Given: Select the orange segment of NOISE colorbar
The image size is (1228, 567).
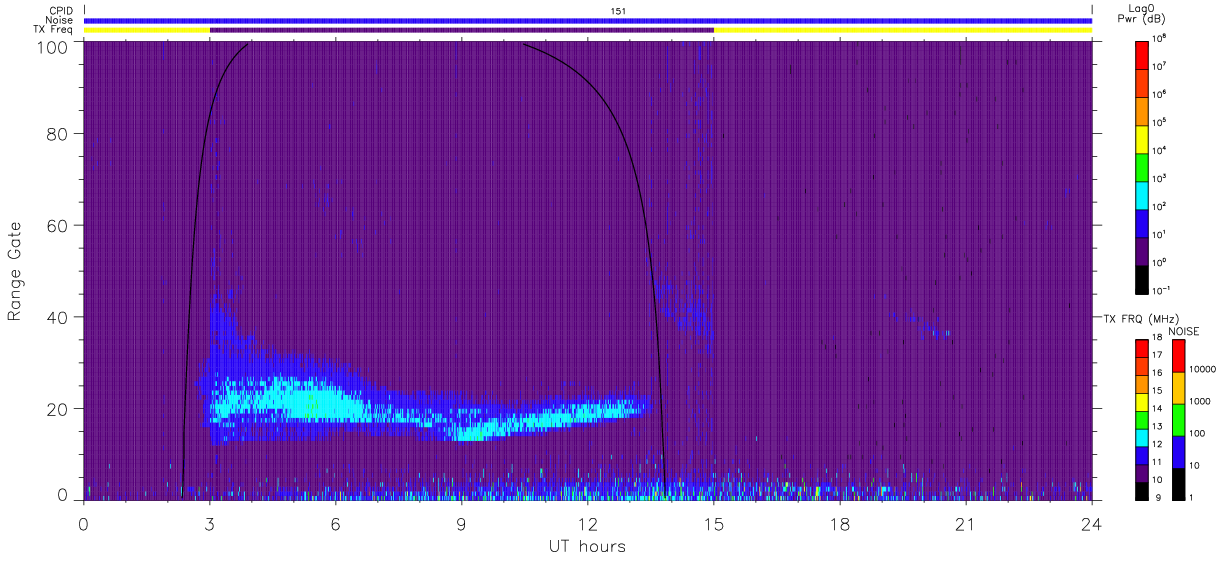Looking at the screenshot, I should click(1178, 388).
